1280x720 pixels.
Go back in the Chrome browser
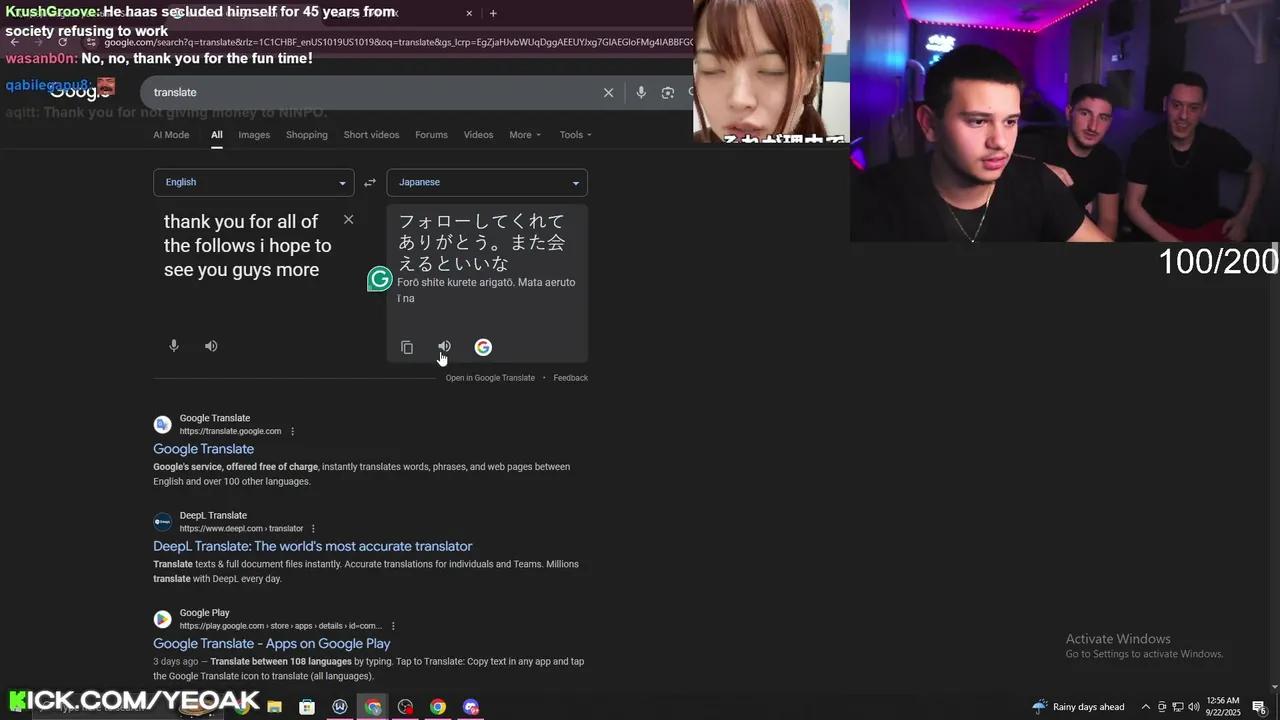tap(14, 42)
